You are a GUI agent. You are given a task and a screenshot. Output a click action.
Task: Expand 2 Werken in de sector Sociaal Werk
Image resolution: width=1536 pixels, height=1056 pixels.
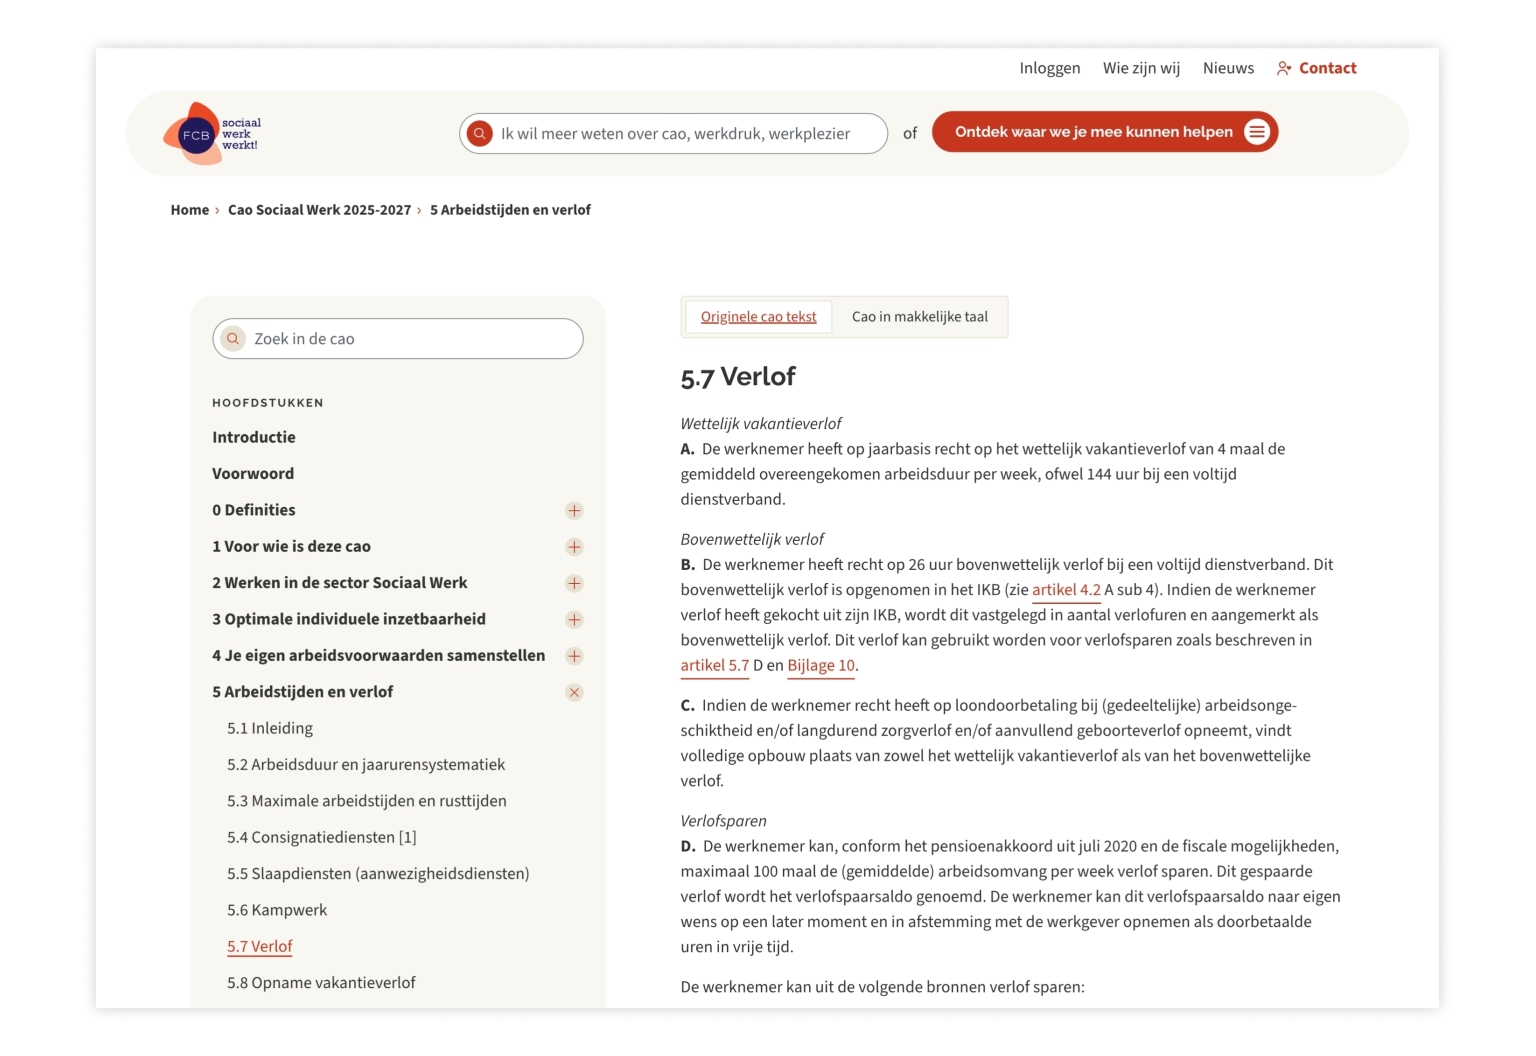[x=574, y=583]
